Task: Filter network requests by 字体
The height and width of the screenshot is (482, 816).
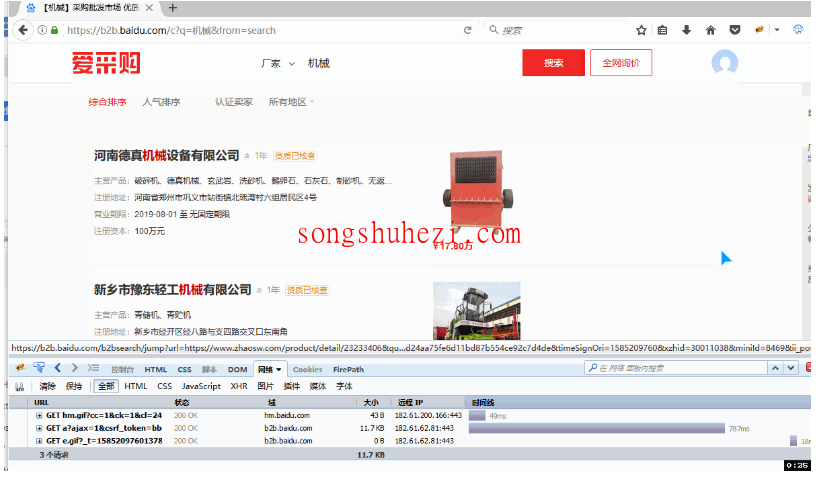Action: pyautogui.click(x=344, y=386)
